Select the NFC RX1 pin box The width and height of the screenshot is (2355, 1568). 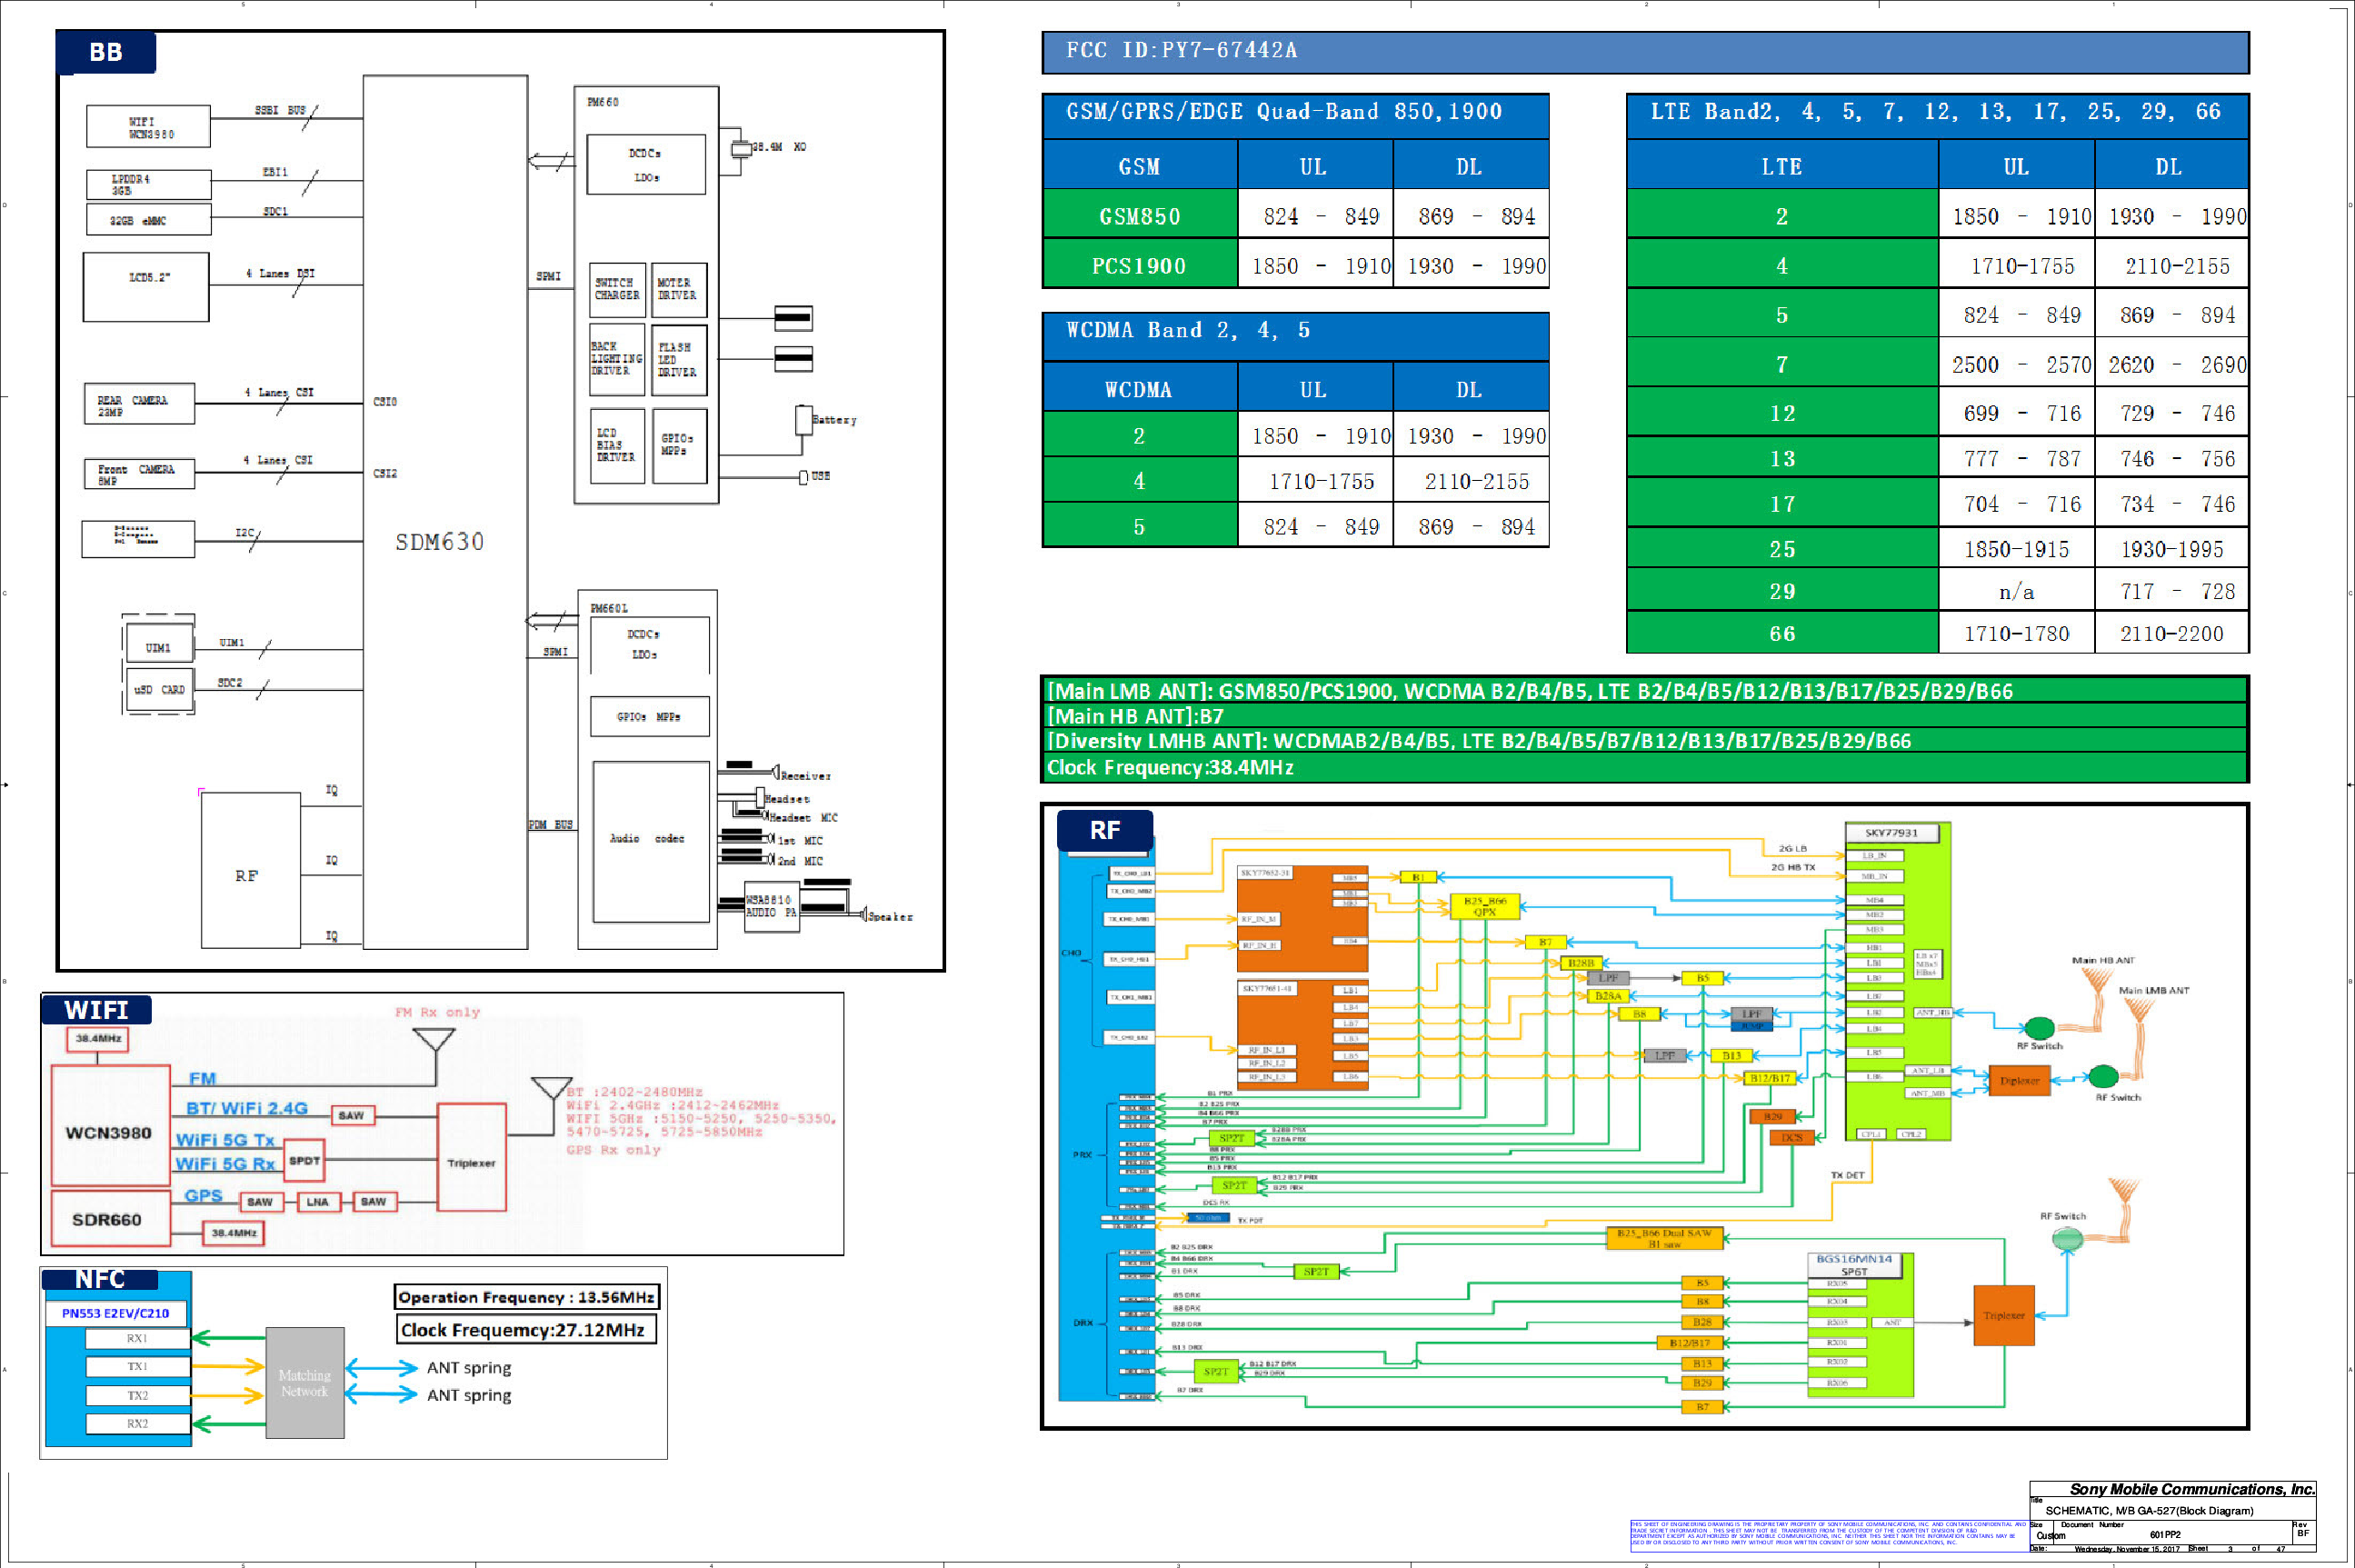point(137,1338)
